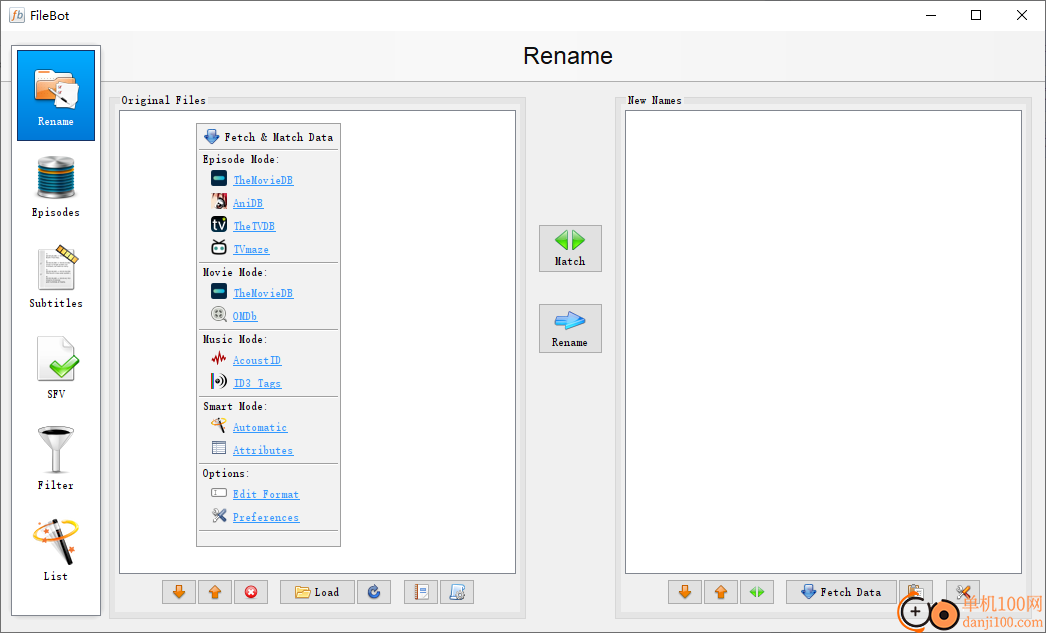Move up in the New Names list
The height and width of the screenshot is (633, 1046).
click(721, 592)
